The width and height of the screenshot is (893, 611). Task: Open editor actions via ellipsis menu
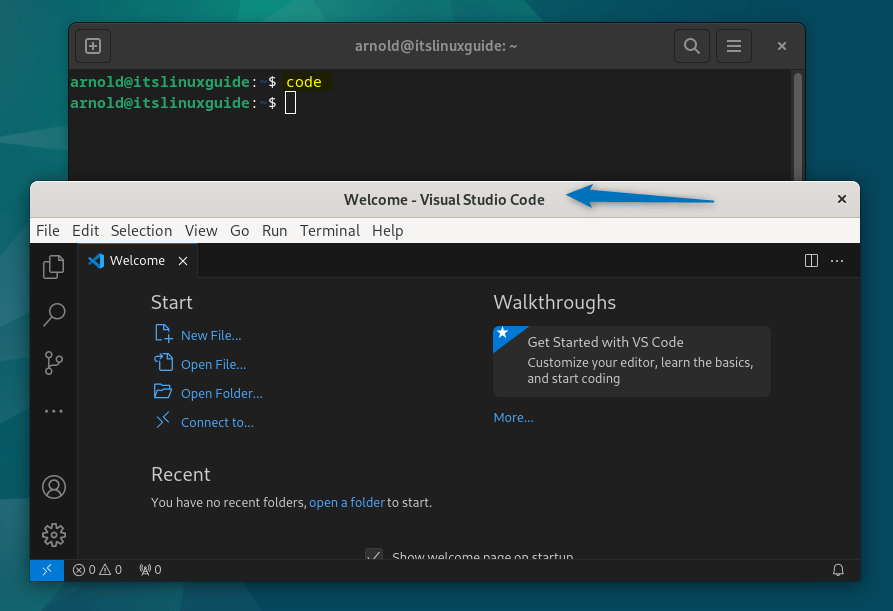[836, 260]
